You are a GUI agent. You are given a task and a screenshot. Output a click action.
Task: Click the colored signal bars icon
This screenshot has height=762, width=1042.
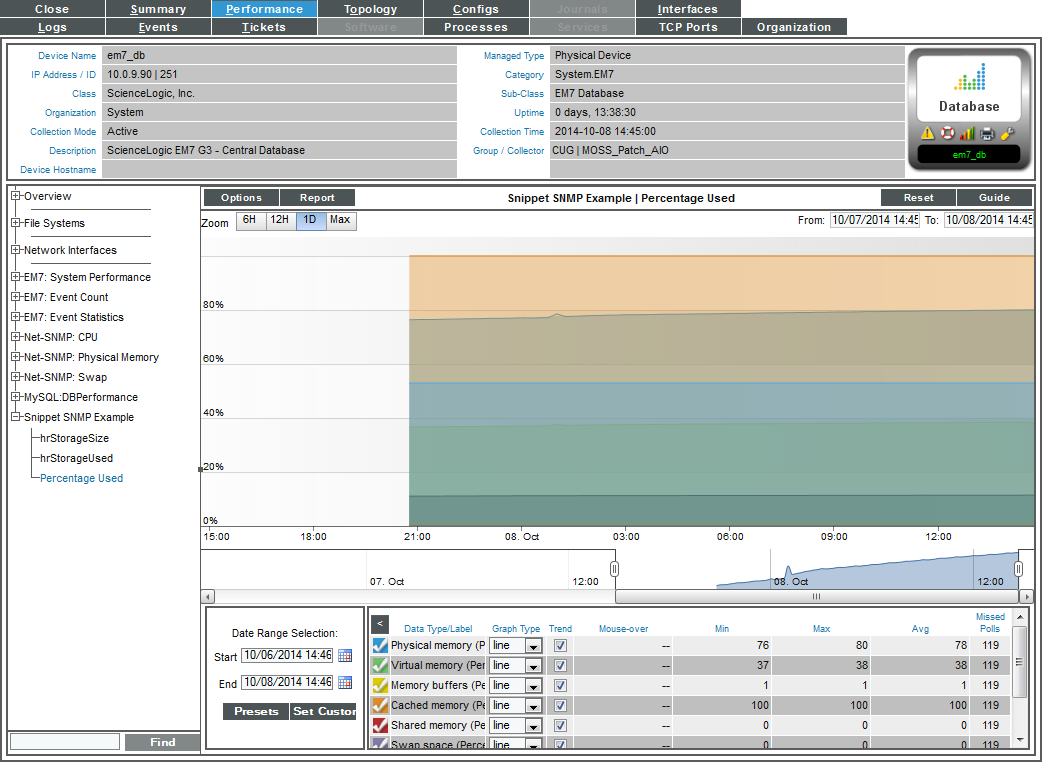967,133
